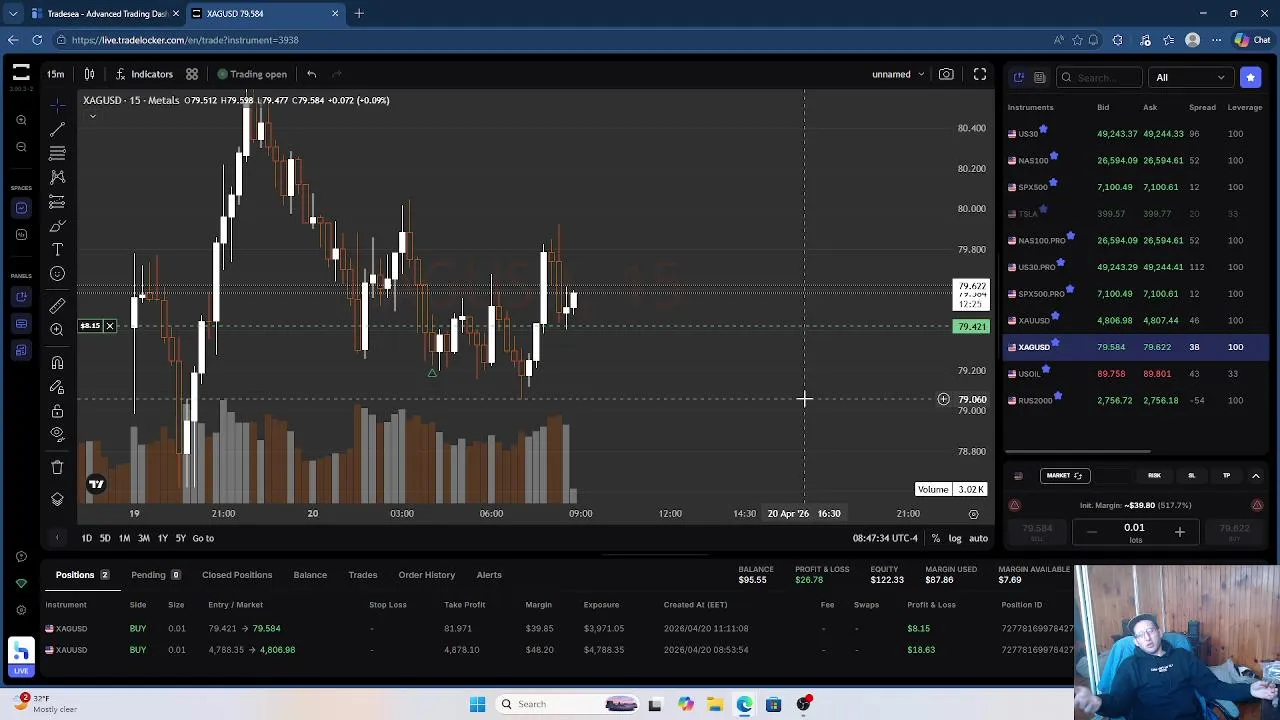Open the MARKET order type selector

(1064, 476)
